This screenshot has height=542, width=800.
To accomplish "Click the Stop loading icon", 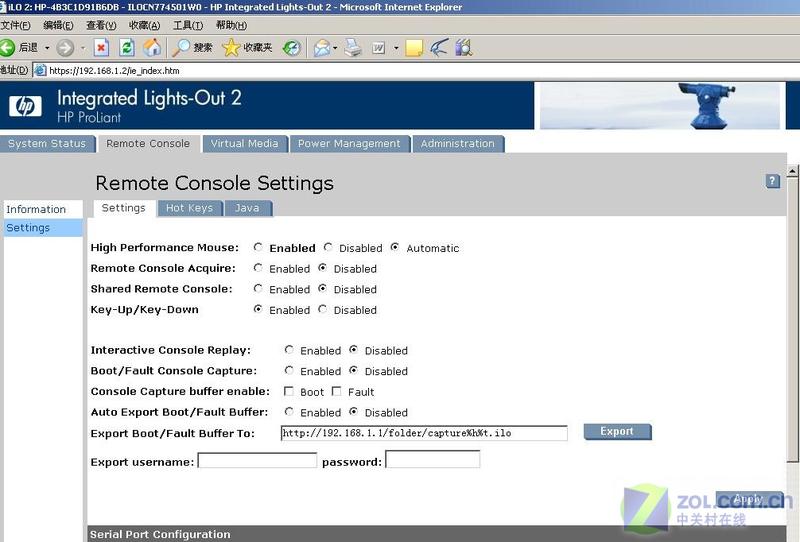I will (x=101, y=48).
